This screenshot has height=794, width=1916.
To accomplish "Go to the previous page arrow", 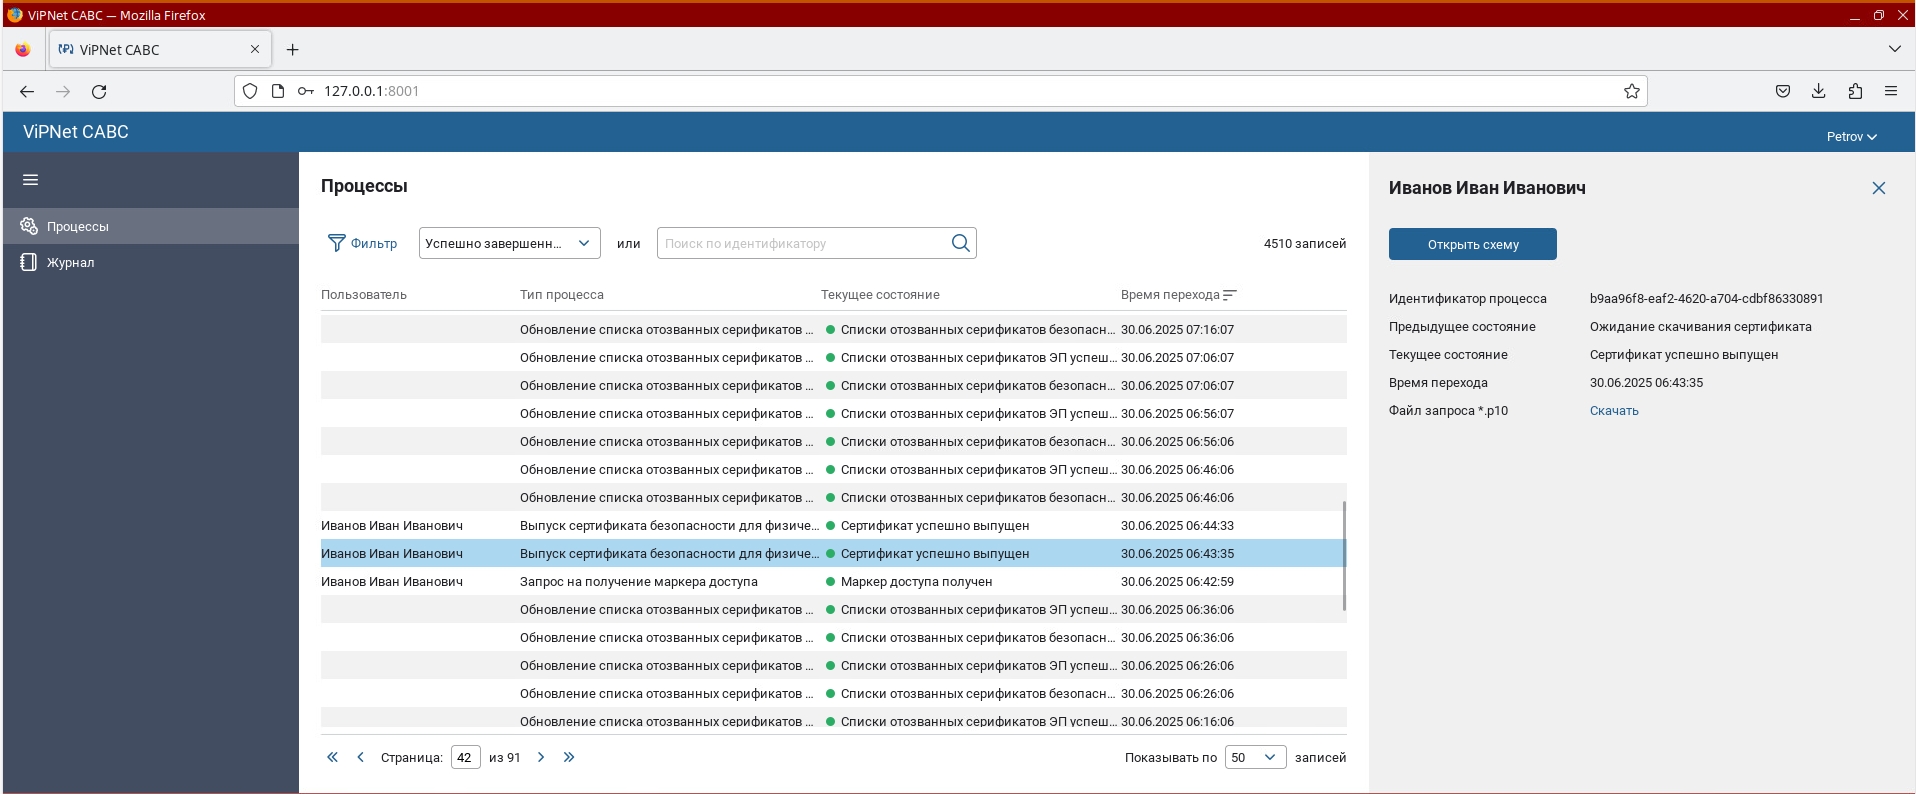I will coord(360,757).
